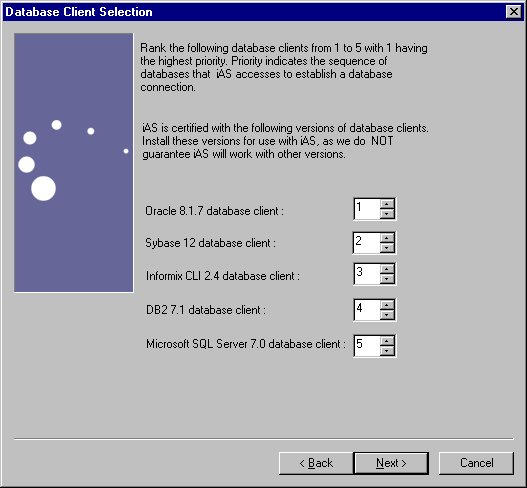This screenshot has height=488, width=527.
Task: Click the 'Informix CLI 2.4 database client :' label
Action: click(223, 276)
